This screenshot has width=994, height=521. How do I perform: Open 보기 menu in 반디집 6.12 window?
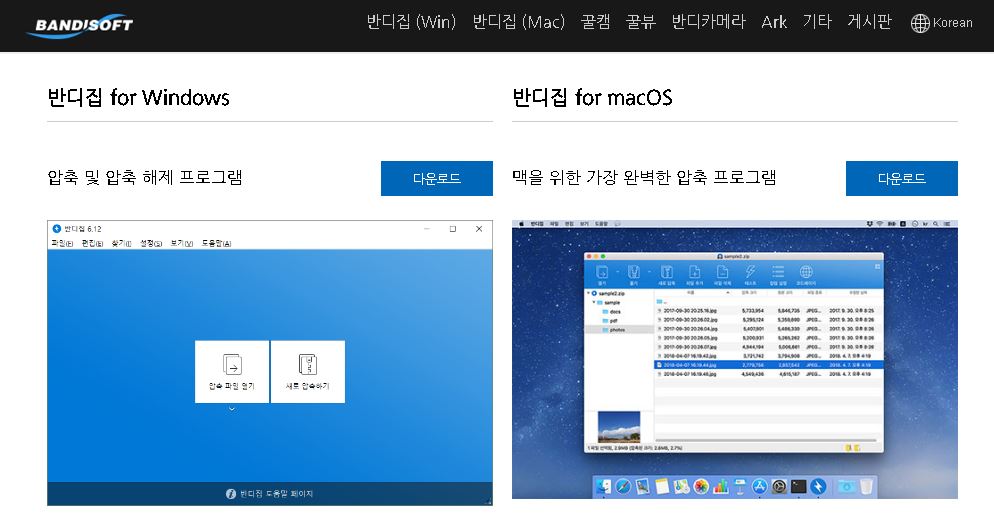point(181,243)
